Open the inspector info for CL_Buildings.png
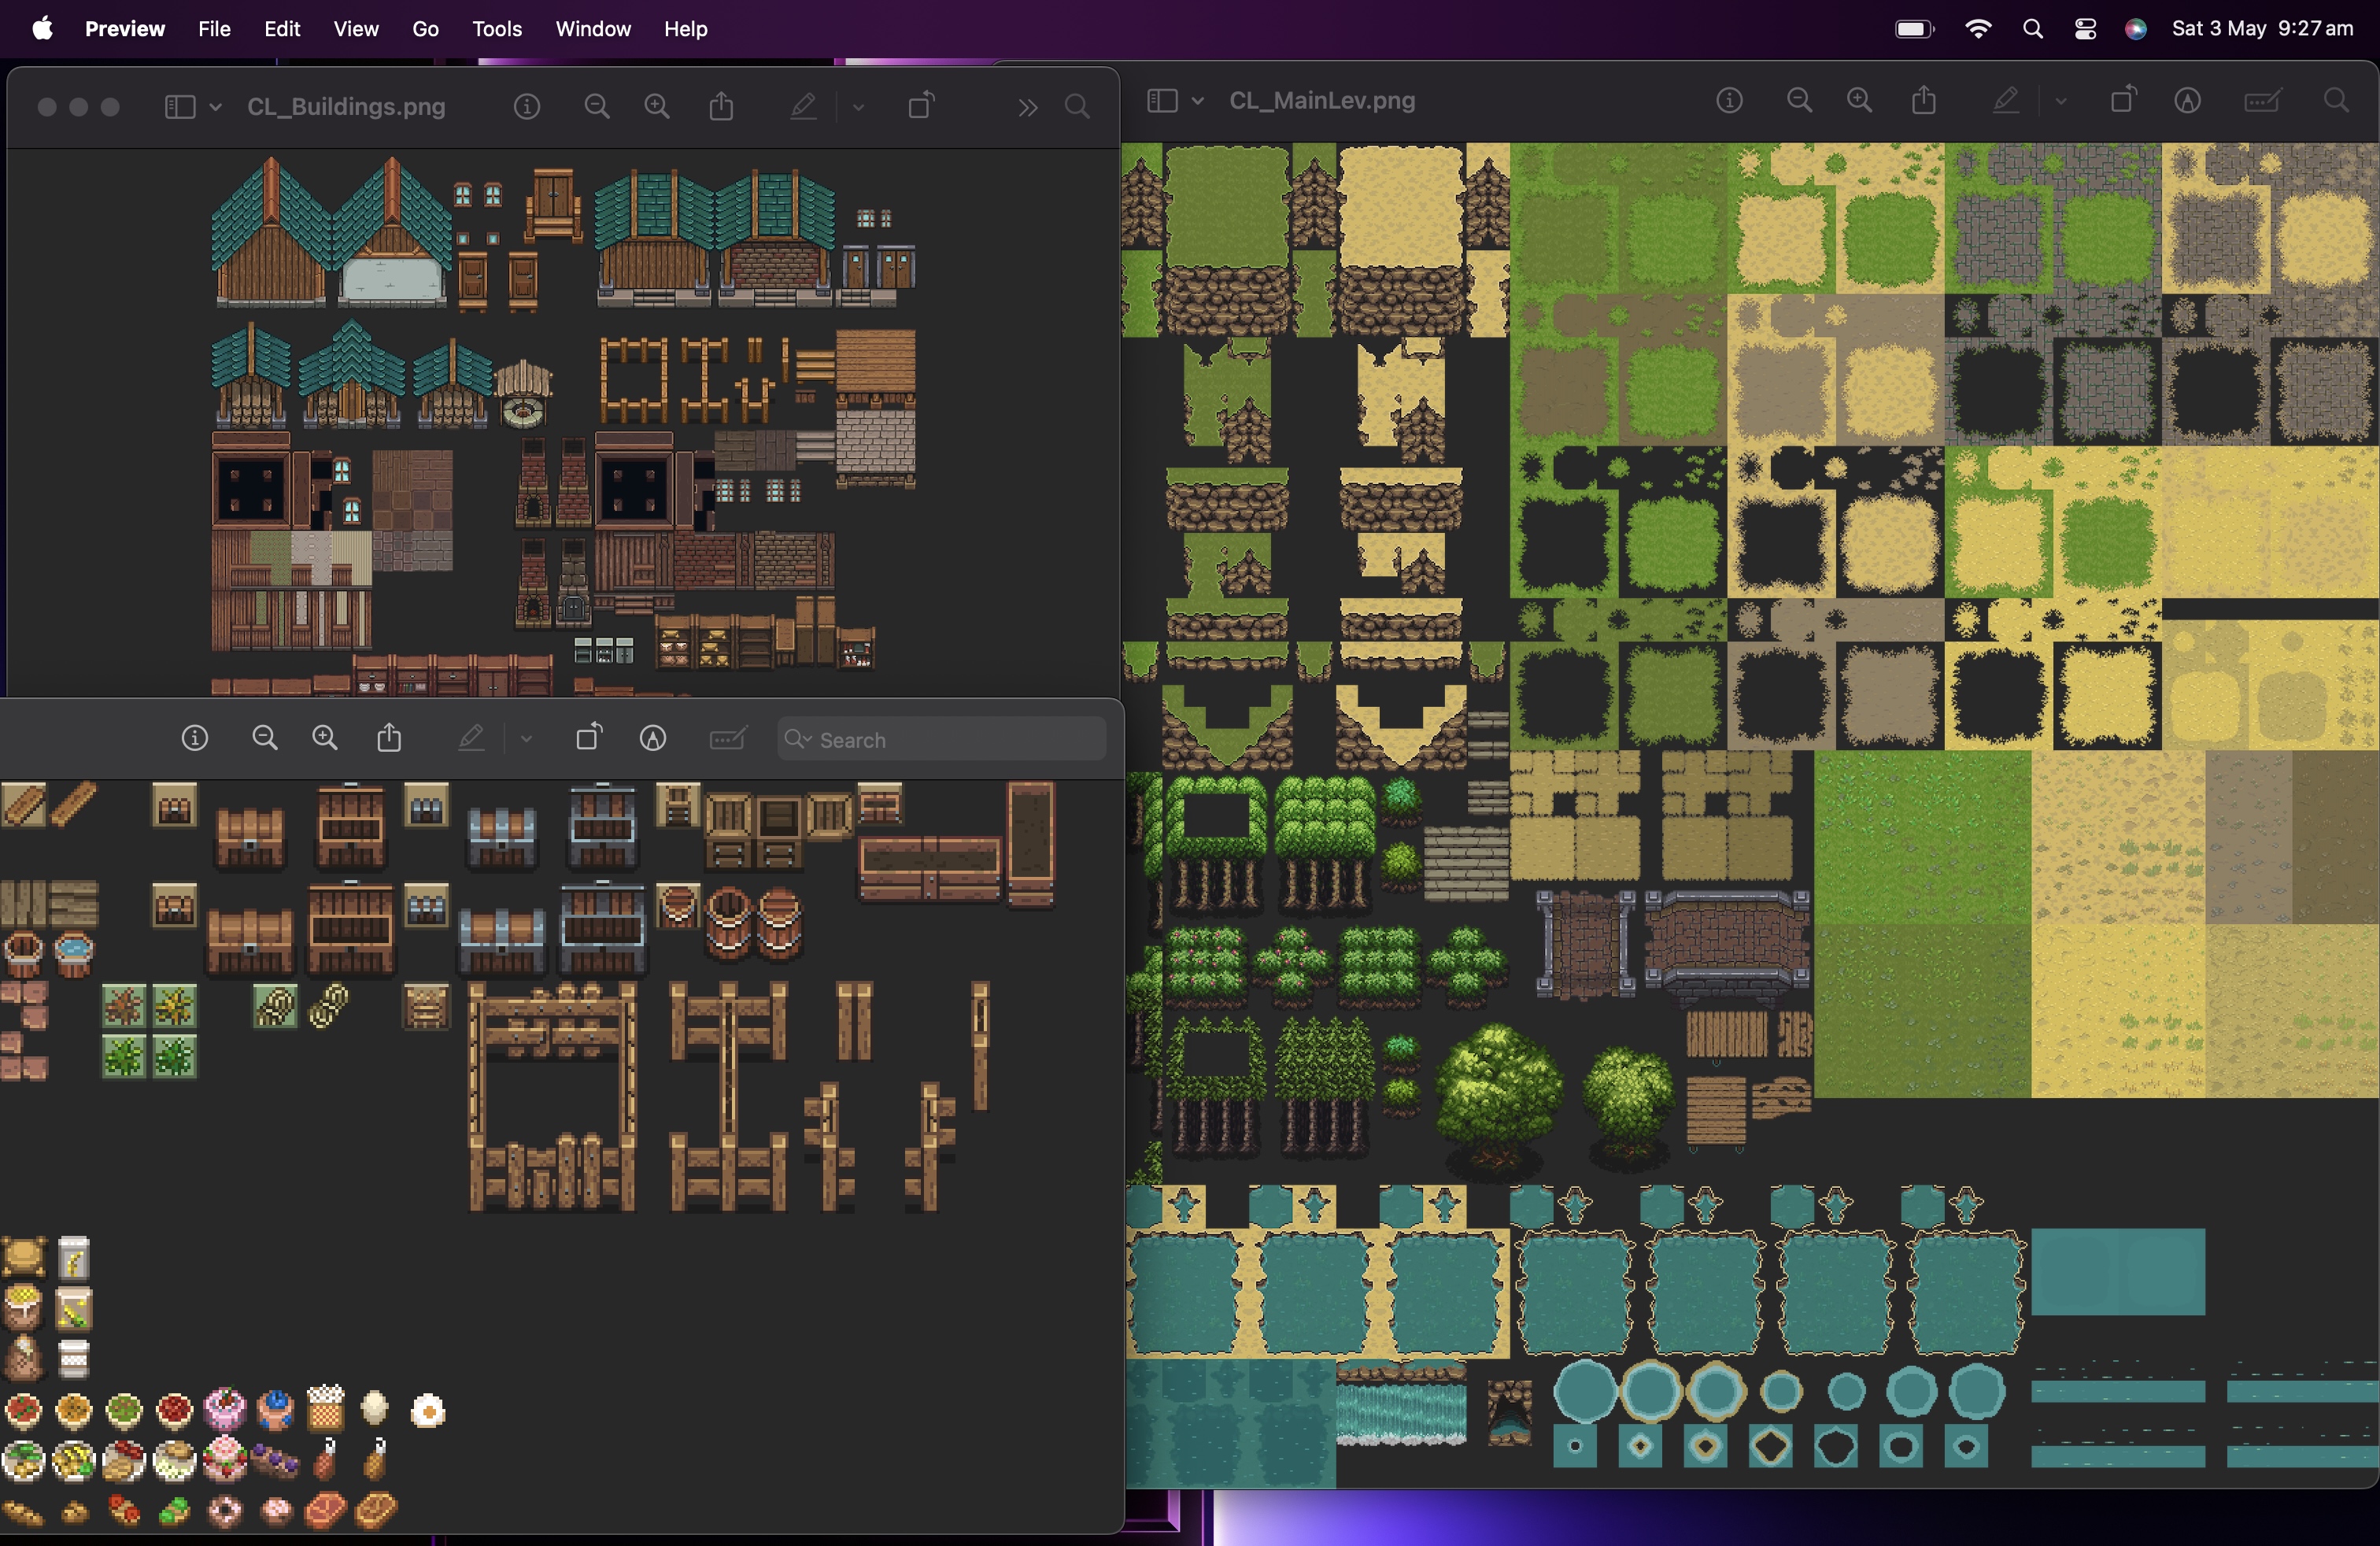This screenshot has height=1546, width=2380. pyautogui.click(x=527, y=107)
